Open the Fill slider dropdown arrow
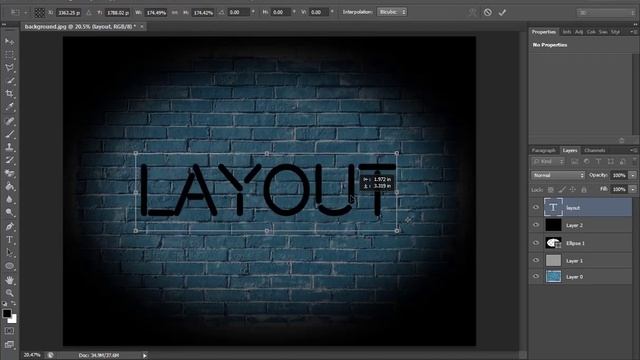 coord(633,189)
